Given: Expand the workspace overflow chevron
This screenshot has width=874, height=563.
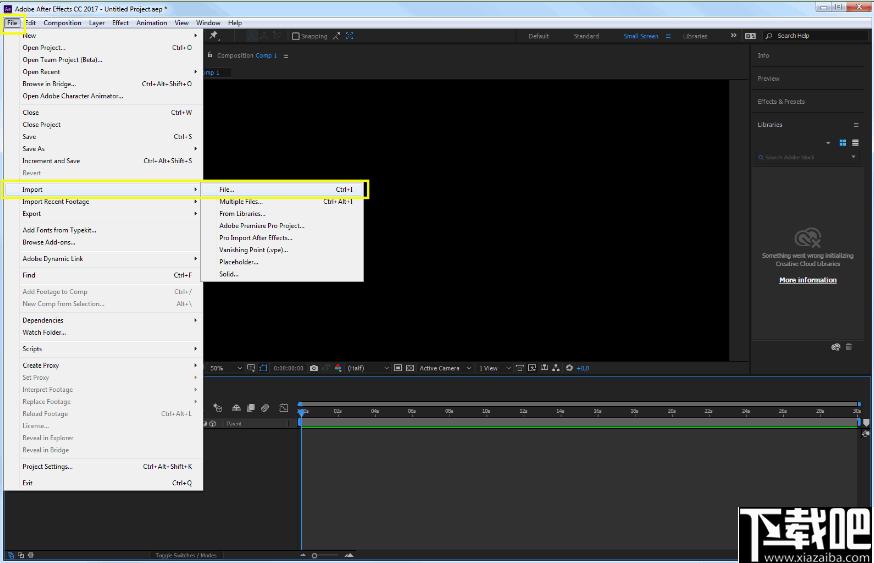Looking at the screenshot, I should coord(734,36).
